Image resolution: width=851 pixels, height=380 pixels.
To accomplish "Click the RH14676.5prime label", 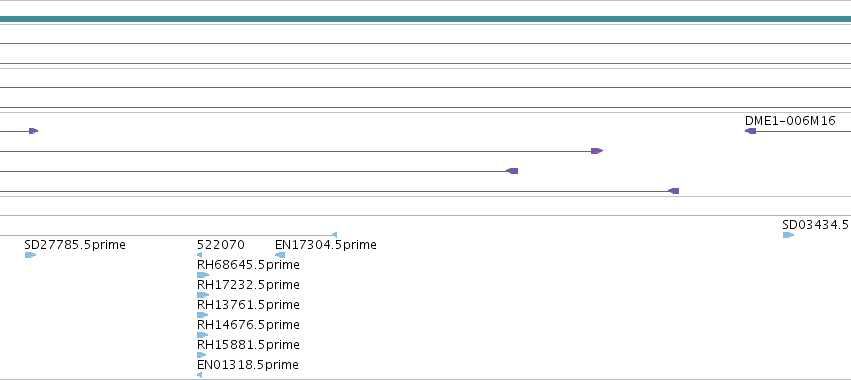I will pyautogui.click(x=248, y=325).
